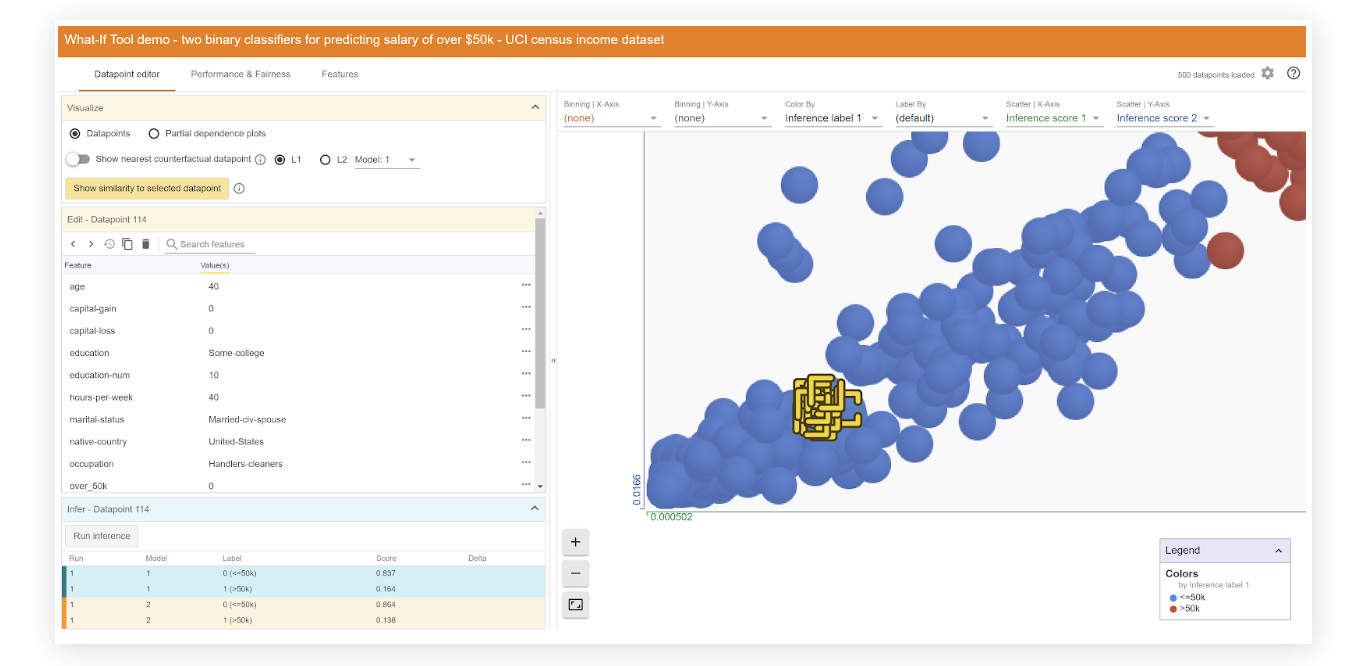Screen dimensions: 1367x666
Task: Click the fit-to-screen reset view icon
Action: (x=576, y=604)
